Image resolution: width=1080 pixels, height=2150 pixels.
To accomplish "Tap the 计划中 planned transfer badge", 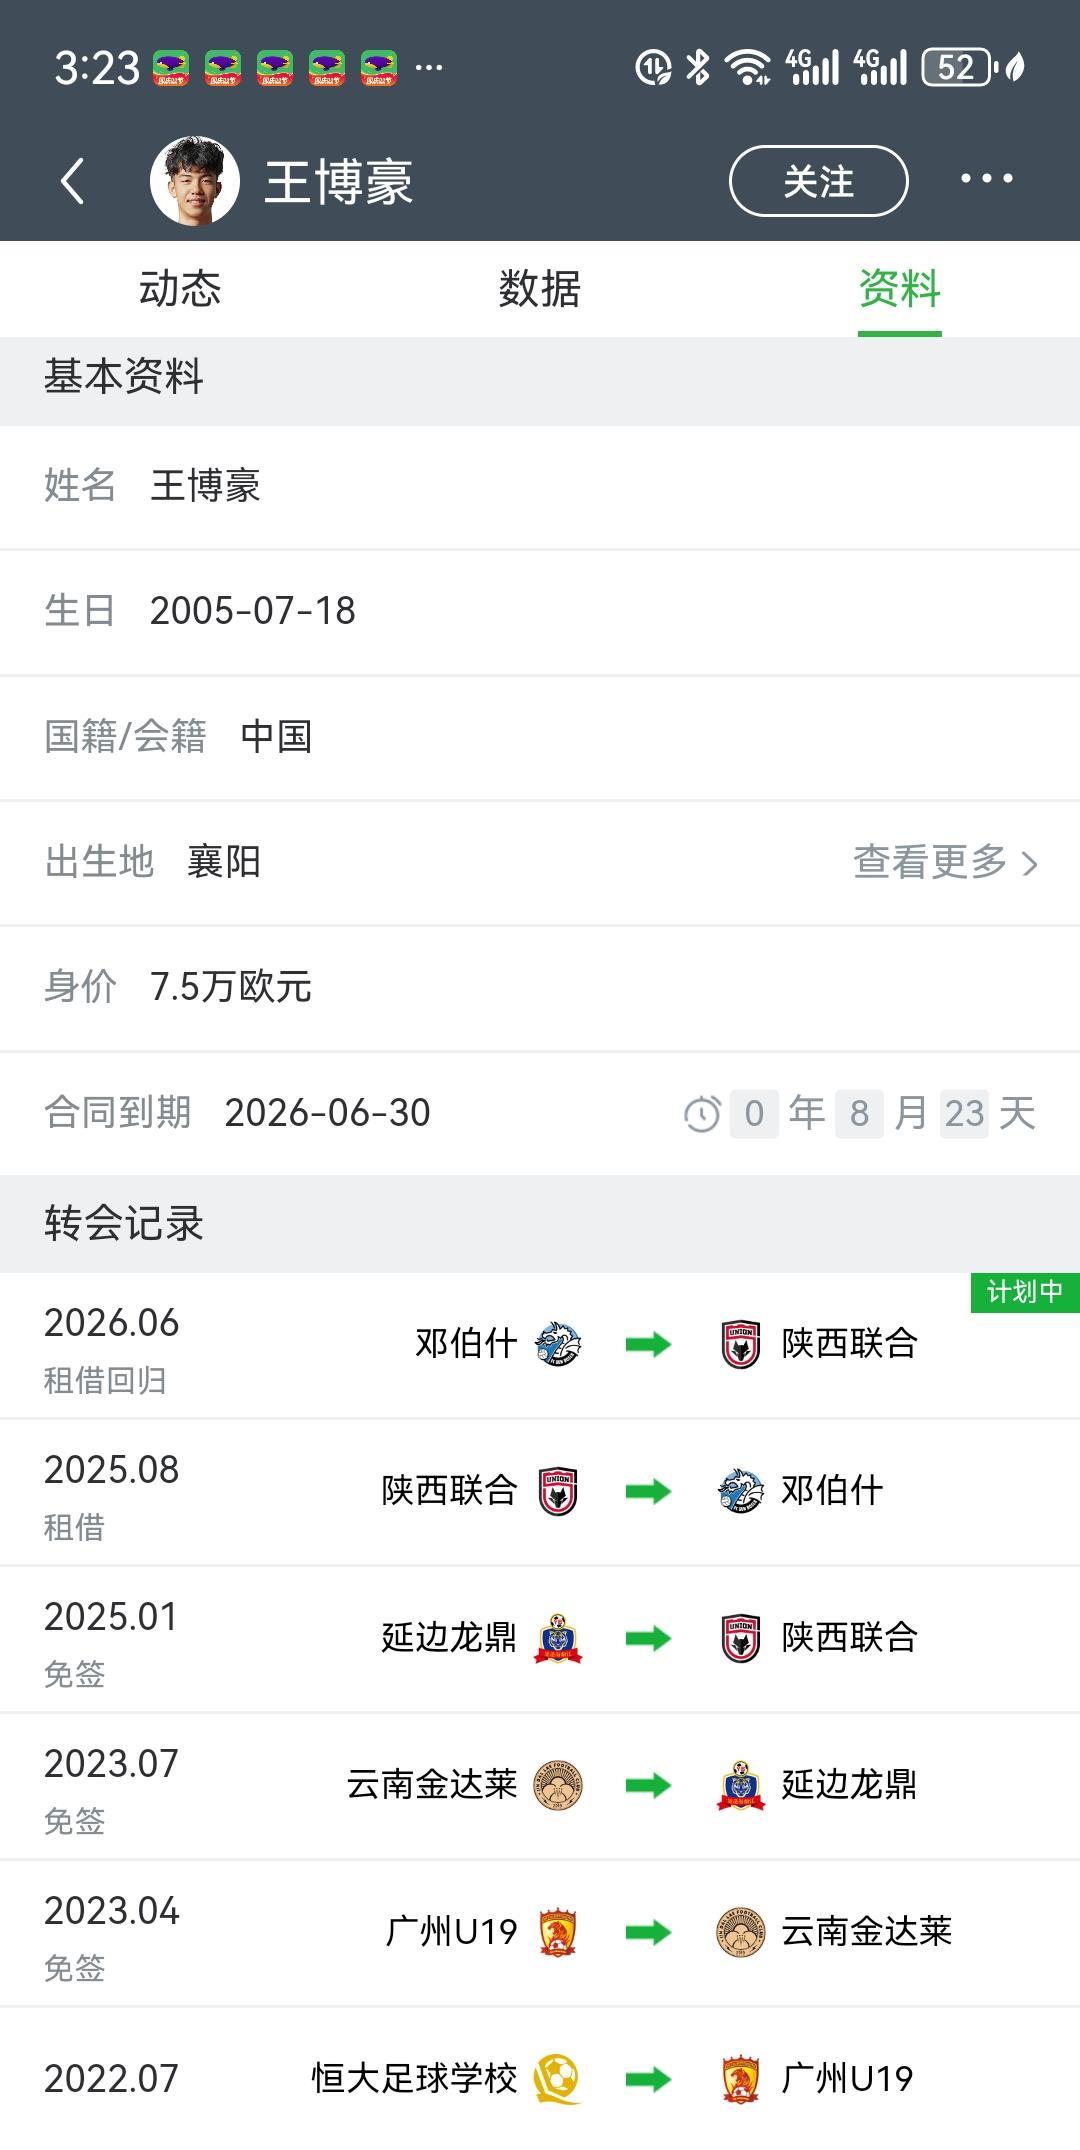I will point(1024,1292).
